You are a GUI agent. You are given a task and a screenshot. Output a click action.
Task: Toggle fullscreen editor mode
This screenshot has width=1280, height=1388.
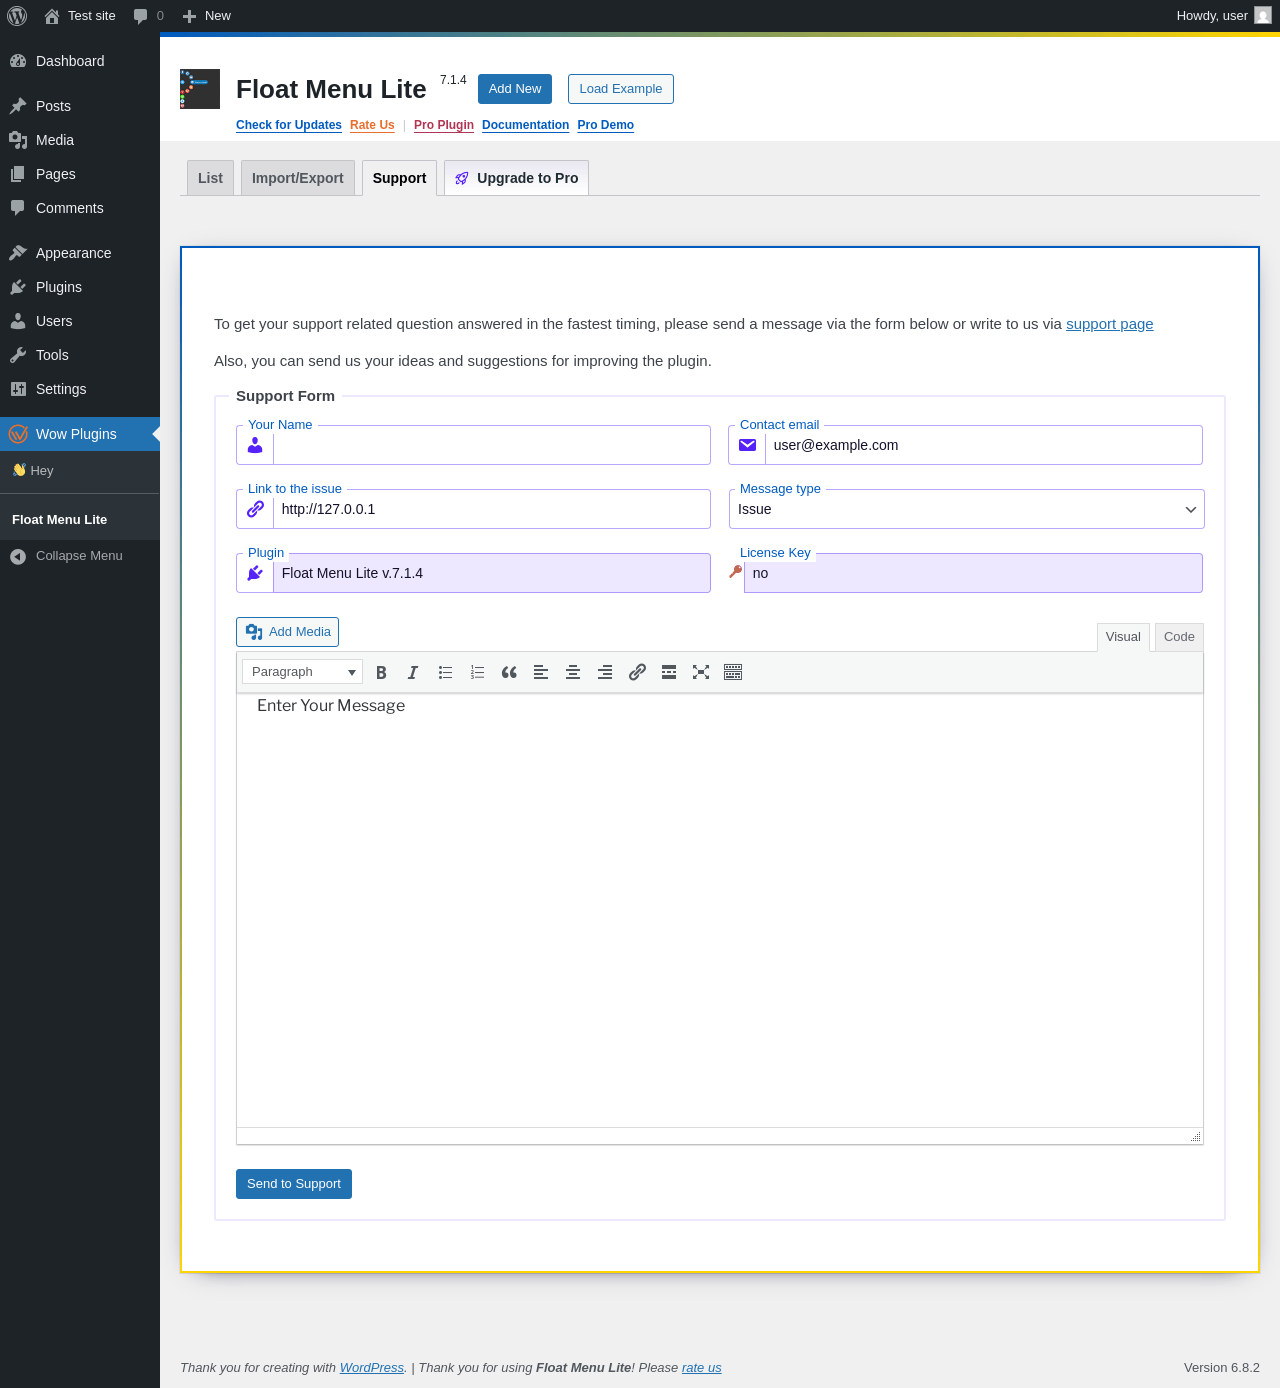pos(701,672)
